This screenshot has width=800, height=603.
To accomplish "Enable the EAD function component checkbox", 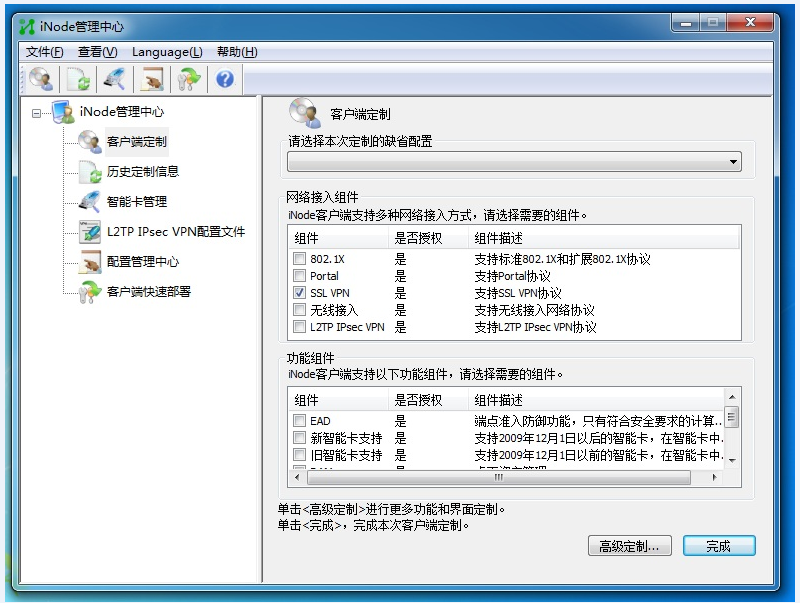I will click(x=299, y=421).
